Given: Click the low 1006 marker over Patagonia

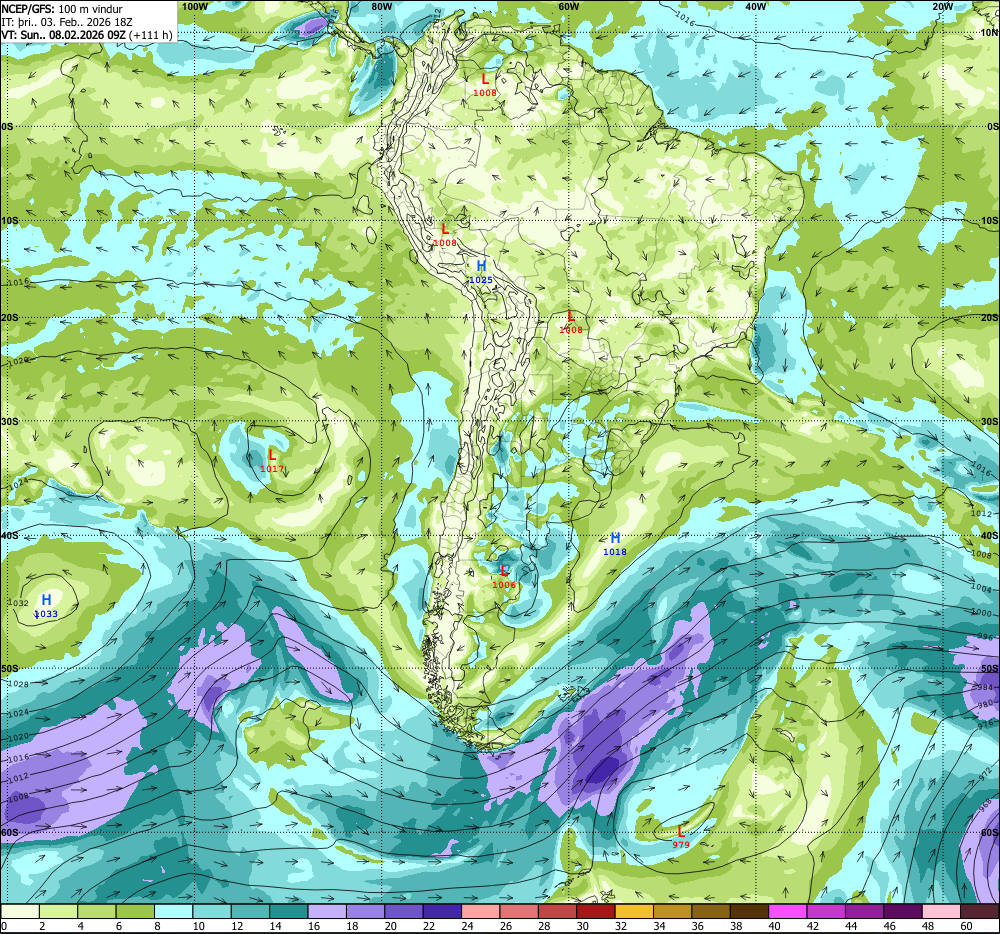Looking at the screenshot, I should pos(504,577).
